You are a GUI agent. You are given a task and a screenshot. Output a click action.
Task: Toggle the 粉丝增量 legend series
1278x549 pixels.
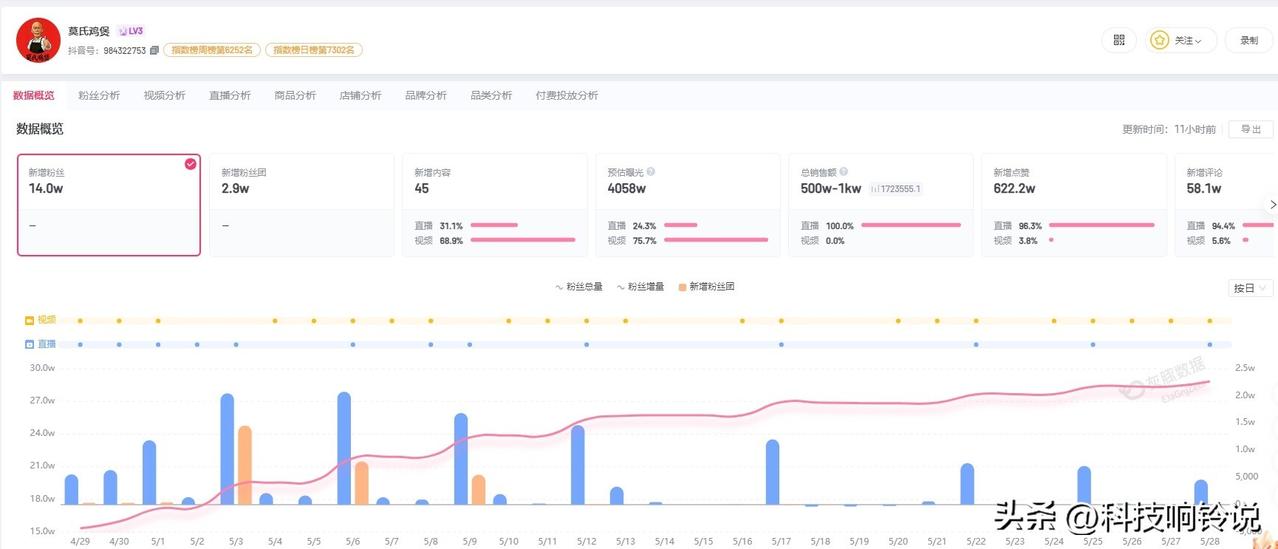(641, 287)
